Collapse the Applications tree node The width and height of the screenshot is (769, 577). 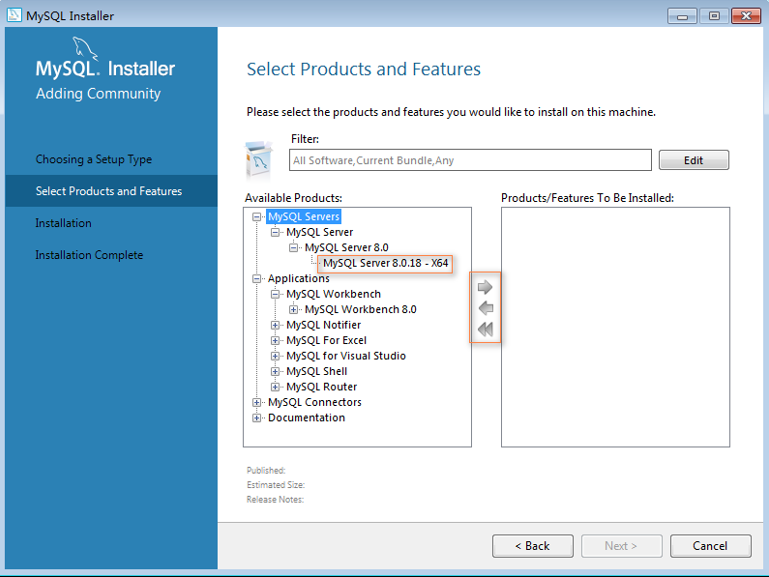coord(256,278)
